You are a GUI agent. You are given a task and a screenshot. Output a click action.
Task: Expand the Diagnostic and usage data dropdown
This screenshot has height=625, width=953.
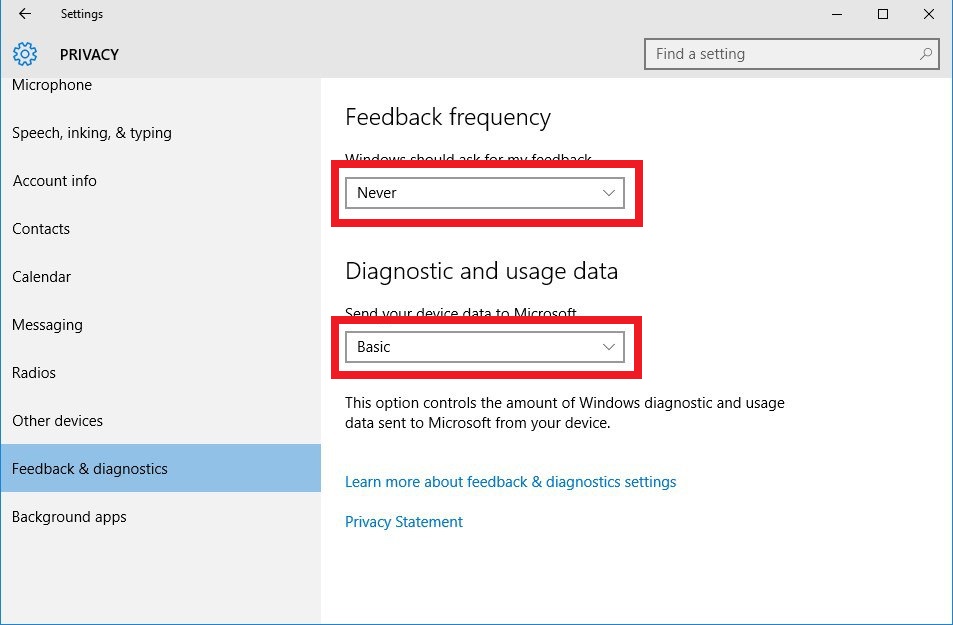pos(485,347)
